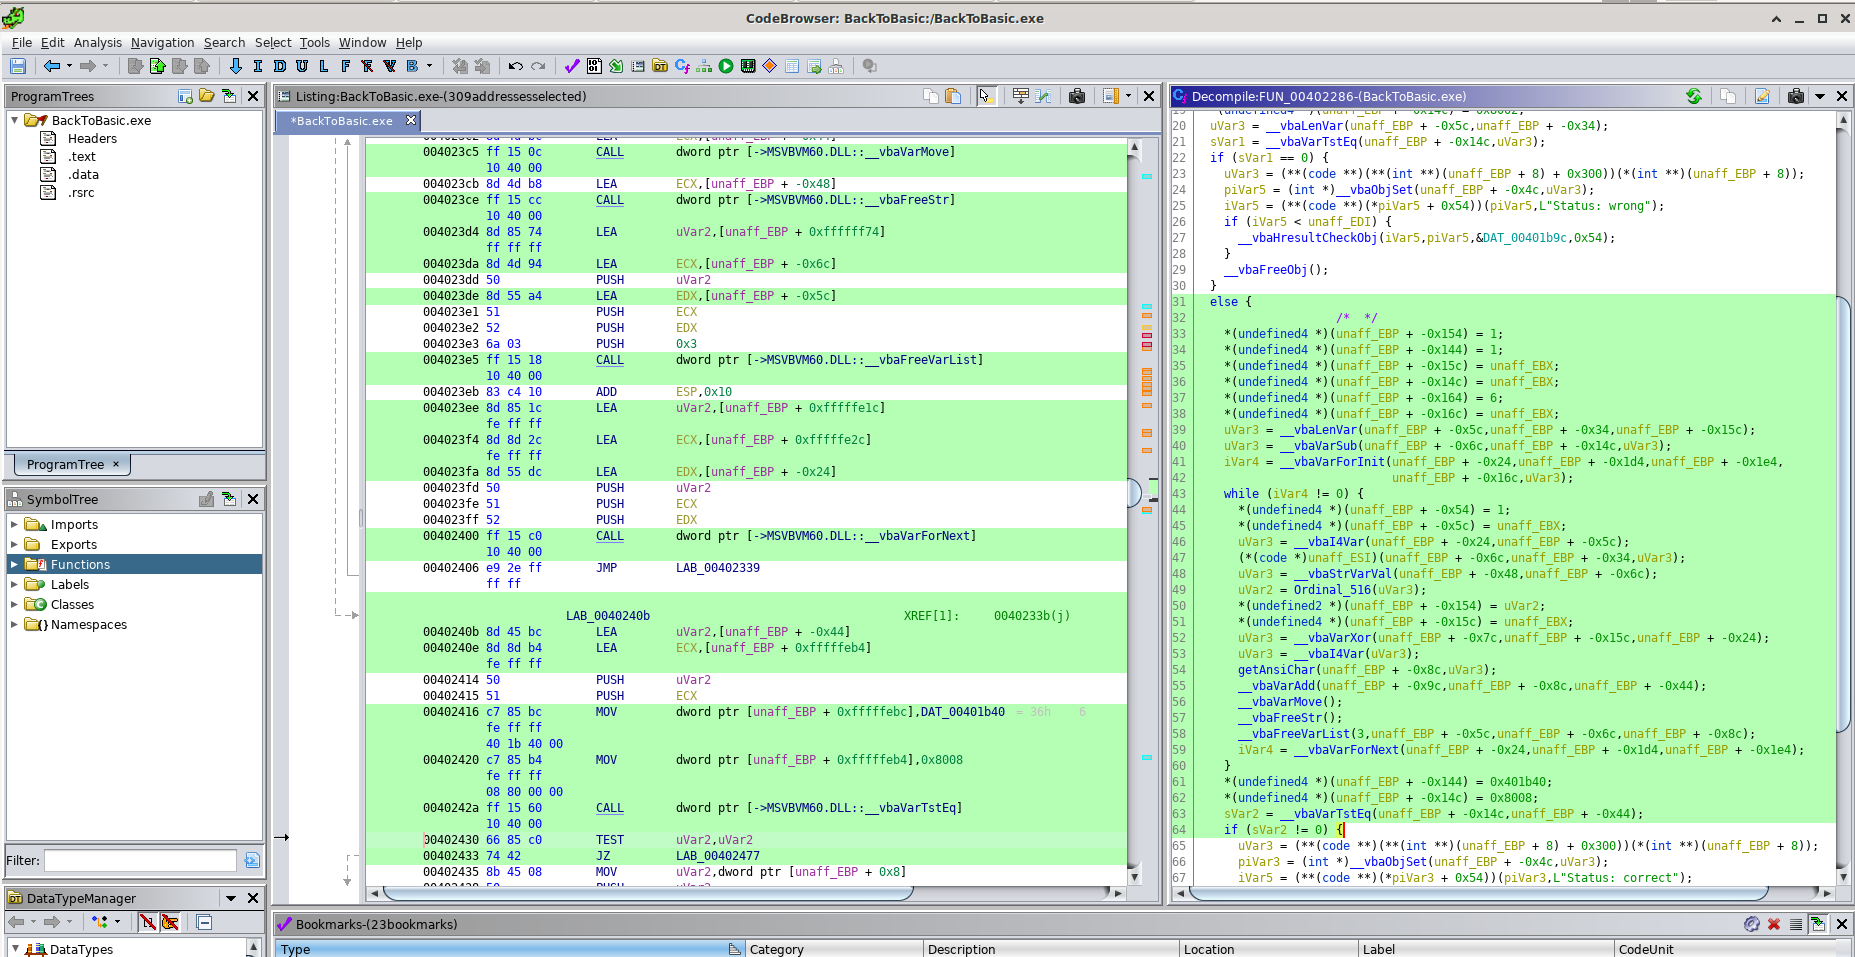Image resolution: width=1855 pixels, height=957 pixels.
Task: Click Listing vertical scrollbar down arrow
Action: tap(1134, 876)
